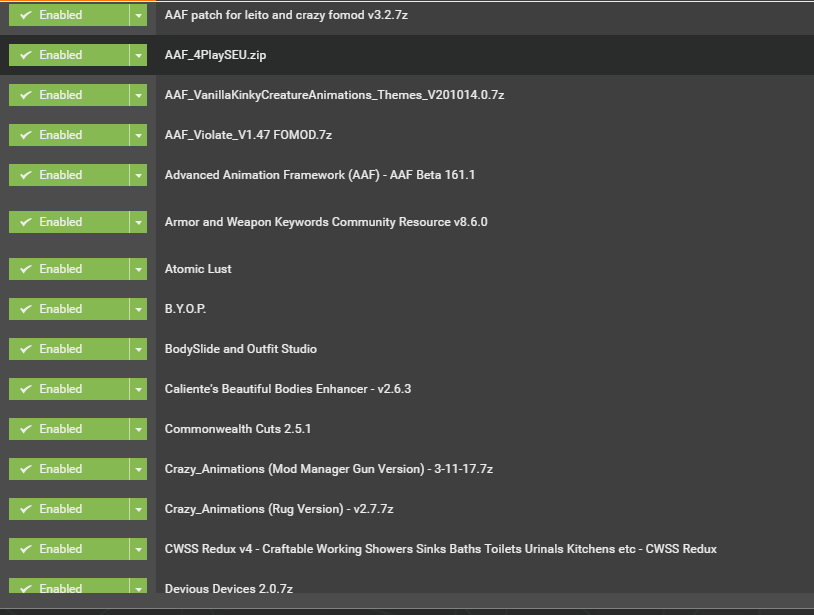Select Caliente's Beautiful Bodies Enhancer - v2.6.3

coord(288,389)
